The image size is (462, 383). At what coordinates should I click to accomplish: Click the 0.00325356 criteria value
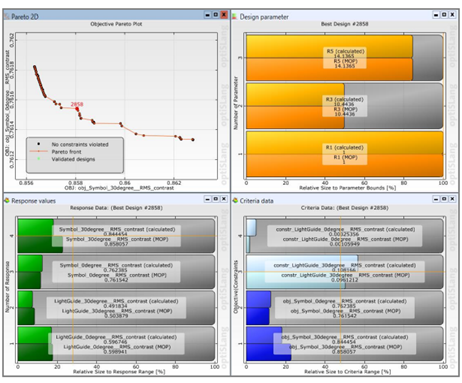[344, 234]
